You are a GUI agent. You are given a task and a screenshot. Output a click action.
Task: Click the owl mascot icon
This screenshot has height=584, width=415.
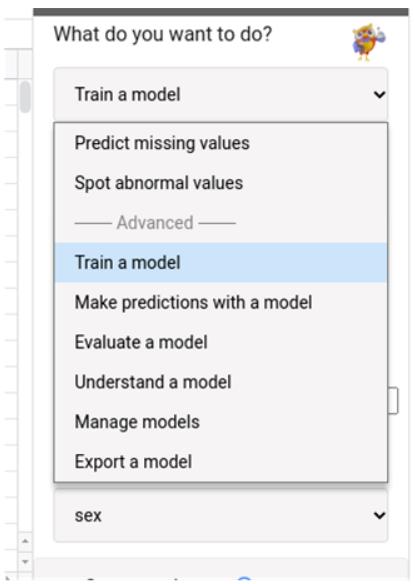pos(368,42)
